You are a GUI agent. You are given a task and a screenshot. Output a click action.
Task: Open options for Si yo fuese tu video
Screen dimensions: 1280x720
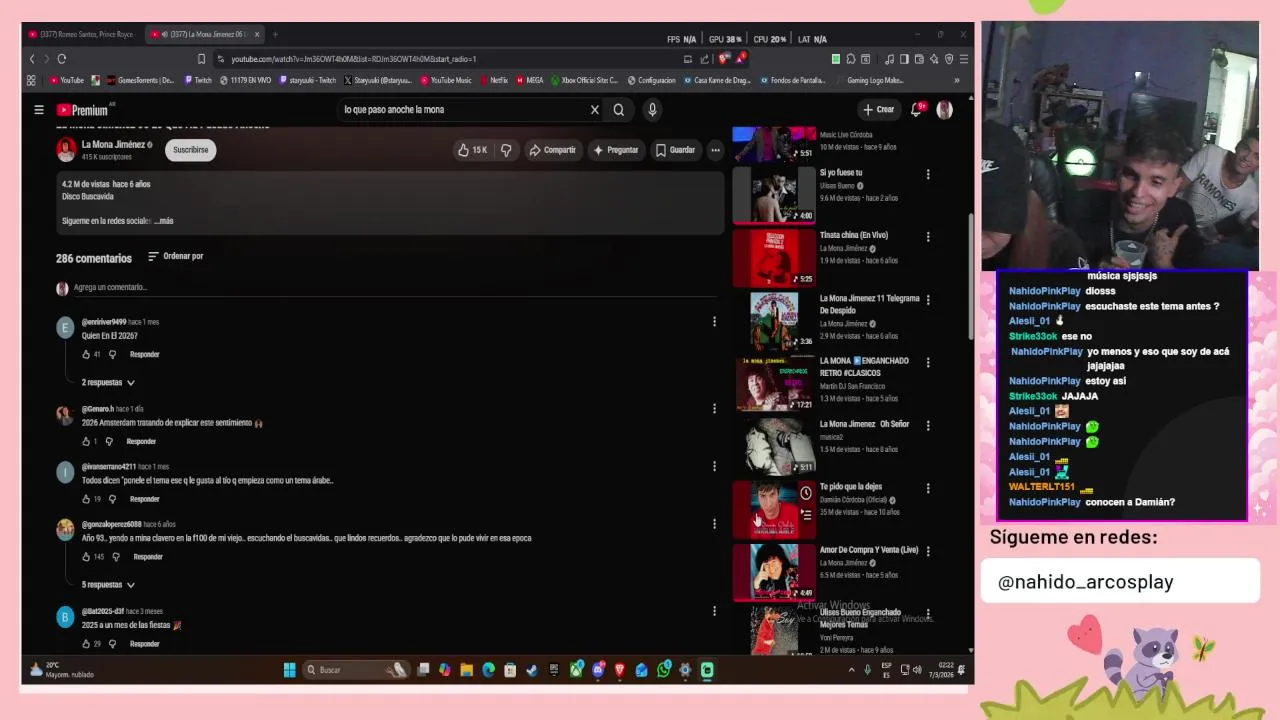(x=928, y=174)
